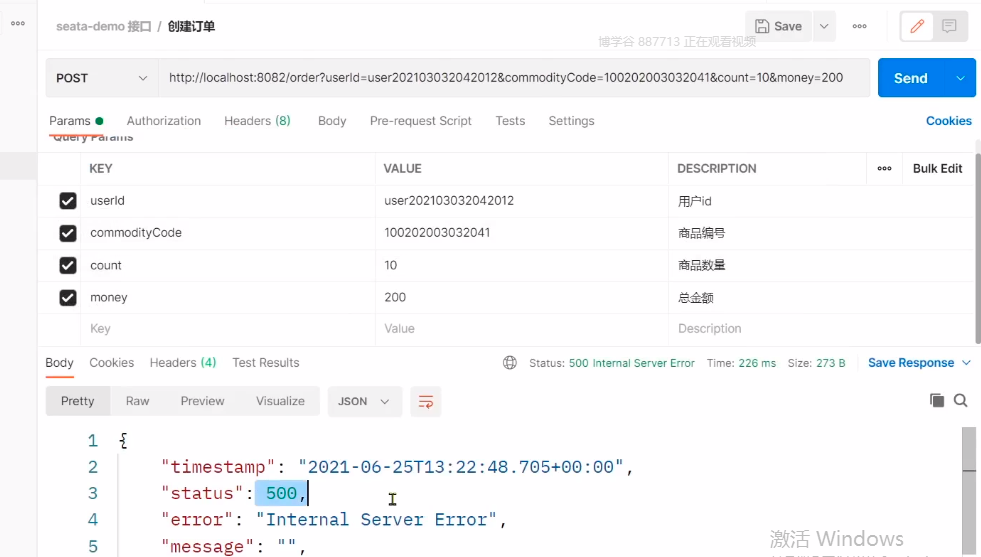981x557 pixels.
Task: Open the request Body tab
Action: 332,121
